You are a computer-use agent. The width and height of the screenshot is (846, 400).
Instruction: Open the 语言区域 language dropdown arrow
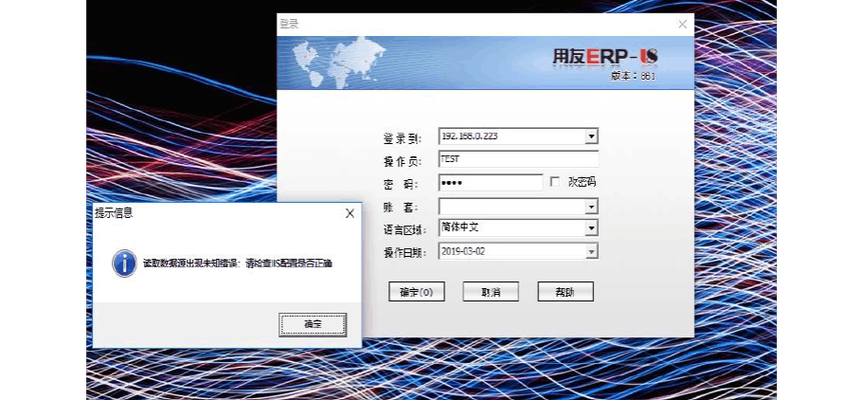point(592,228)
